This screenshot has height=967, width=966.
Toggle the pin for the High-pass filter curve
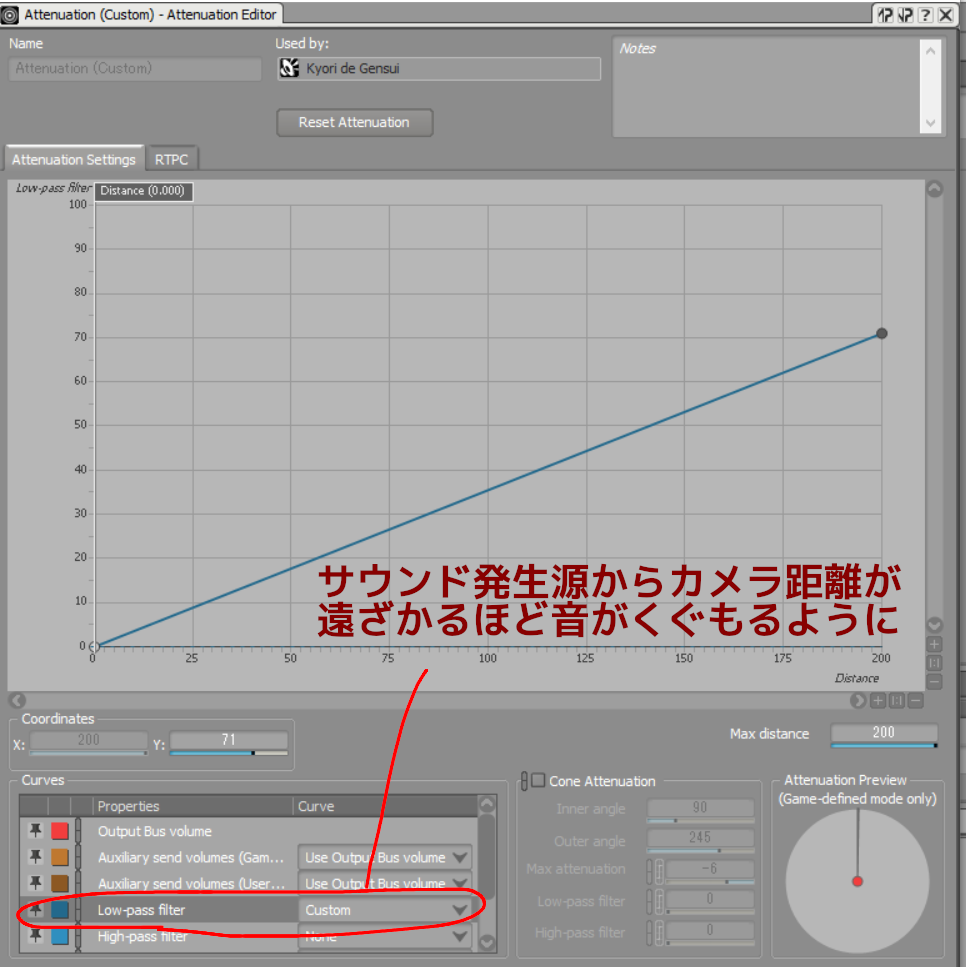(35, 936)
